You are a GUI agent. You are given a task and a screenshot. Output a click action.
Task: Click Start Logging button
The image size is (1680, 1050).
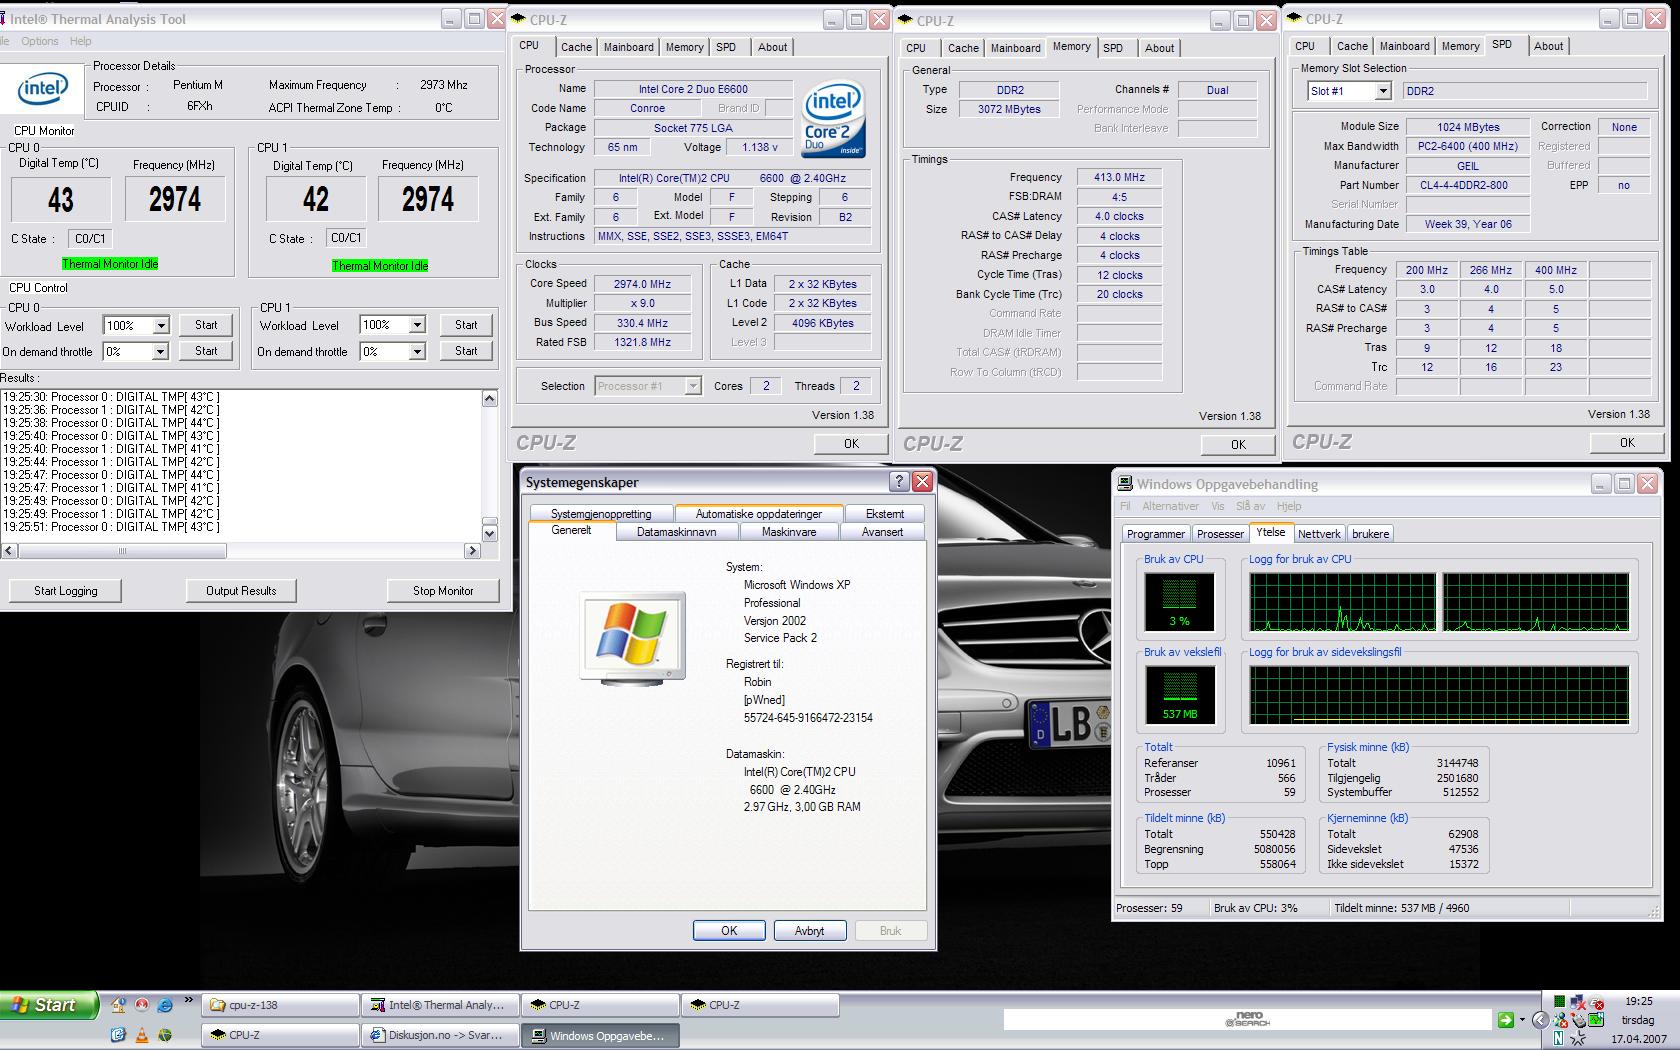pos(65,590)
